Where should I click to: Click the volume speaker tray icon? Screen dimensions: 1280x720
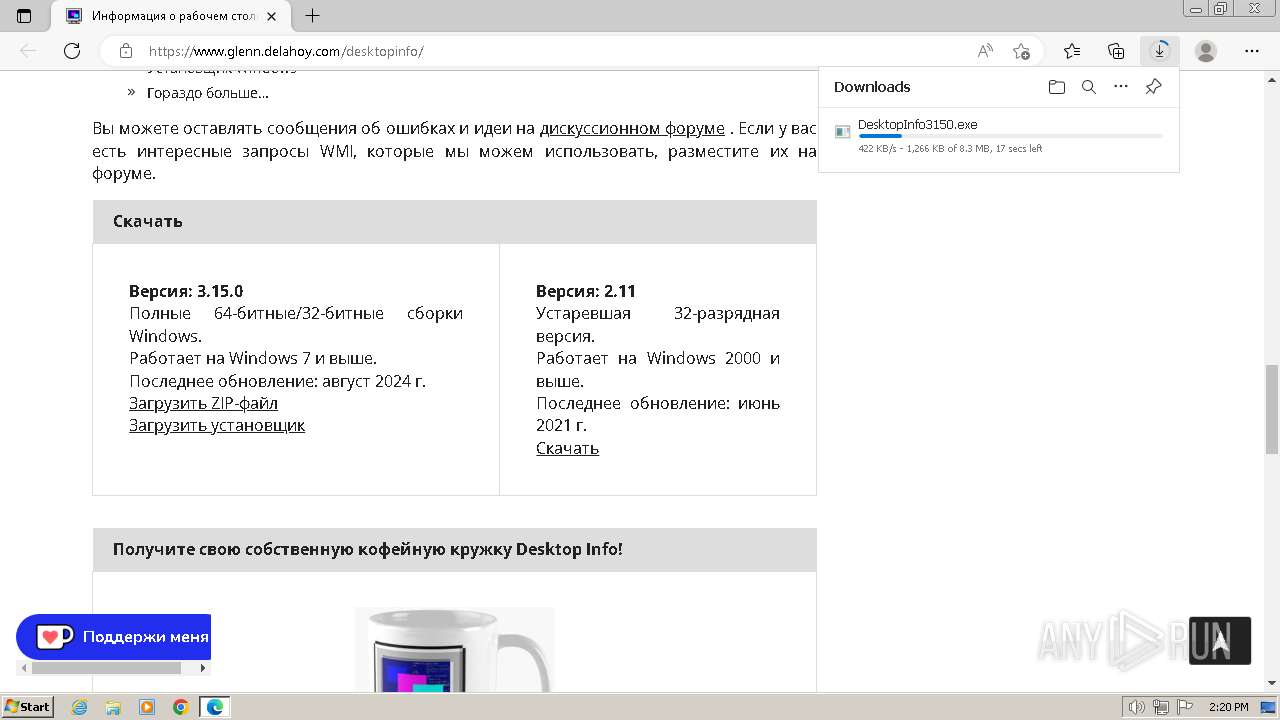pos(1137,707)
